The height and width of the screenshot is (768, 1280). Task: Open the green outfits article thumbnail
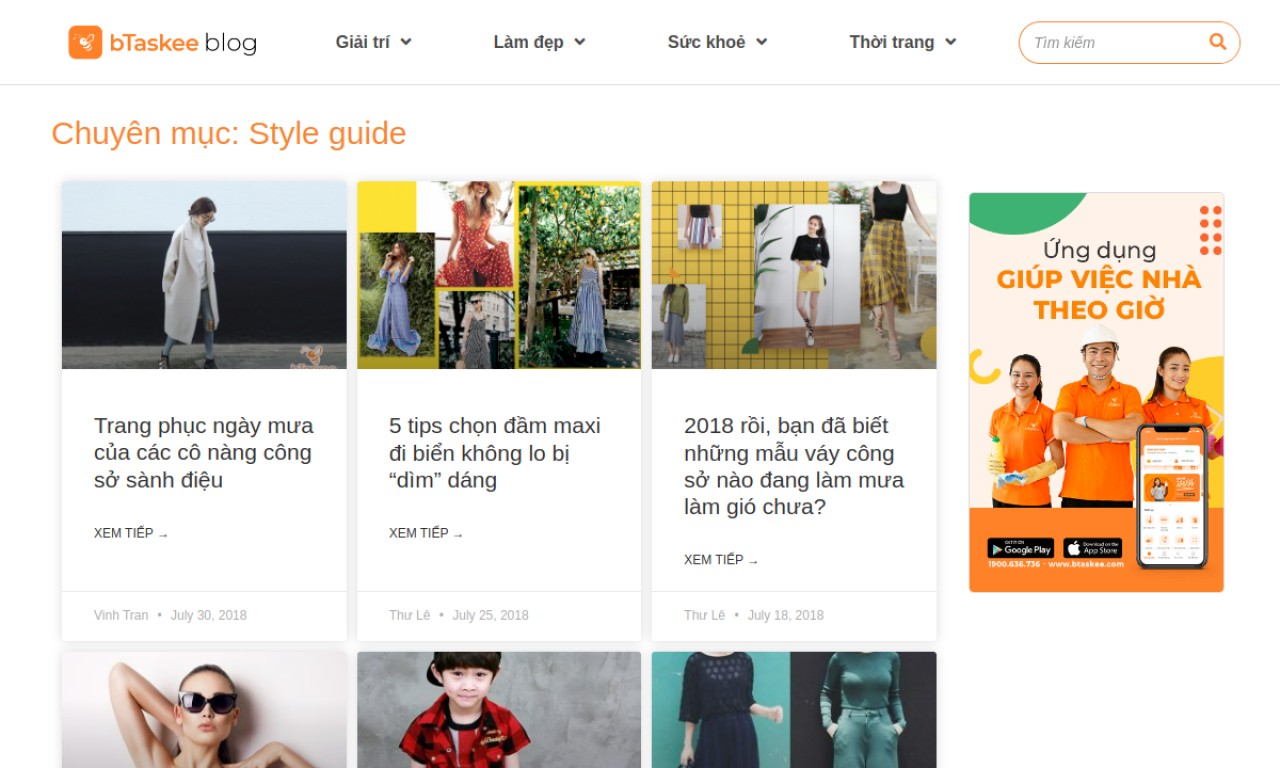pyautogui.click(x=794, y=710)
